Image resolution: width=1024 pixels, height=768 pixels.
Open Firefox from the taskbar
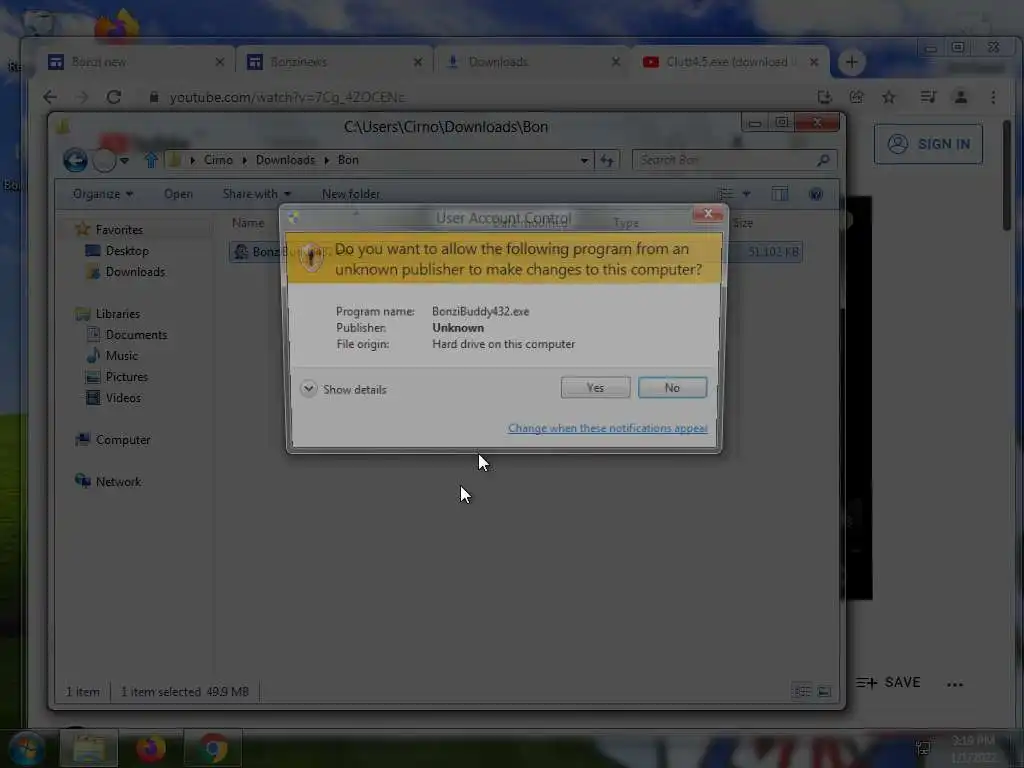[x=150, y=748]
